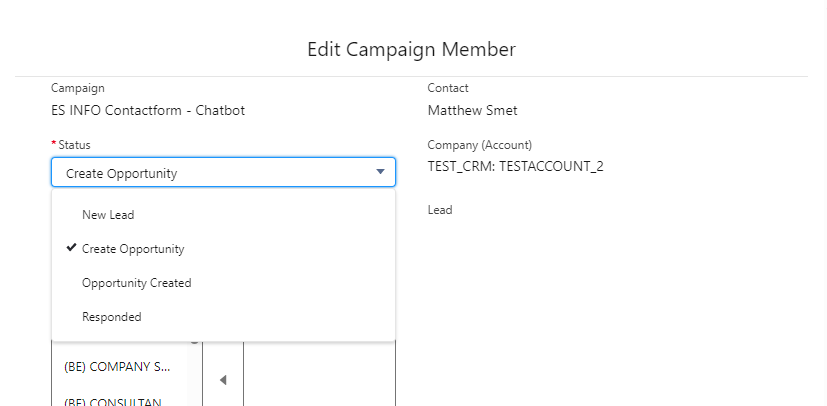Click the Status dropdown arrow

[x=380, y=173]
